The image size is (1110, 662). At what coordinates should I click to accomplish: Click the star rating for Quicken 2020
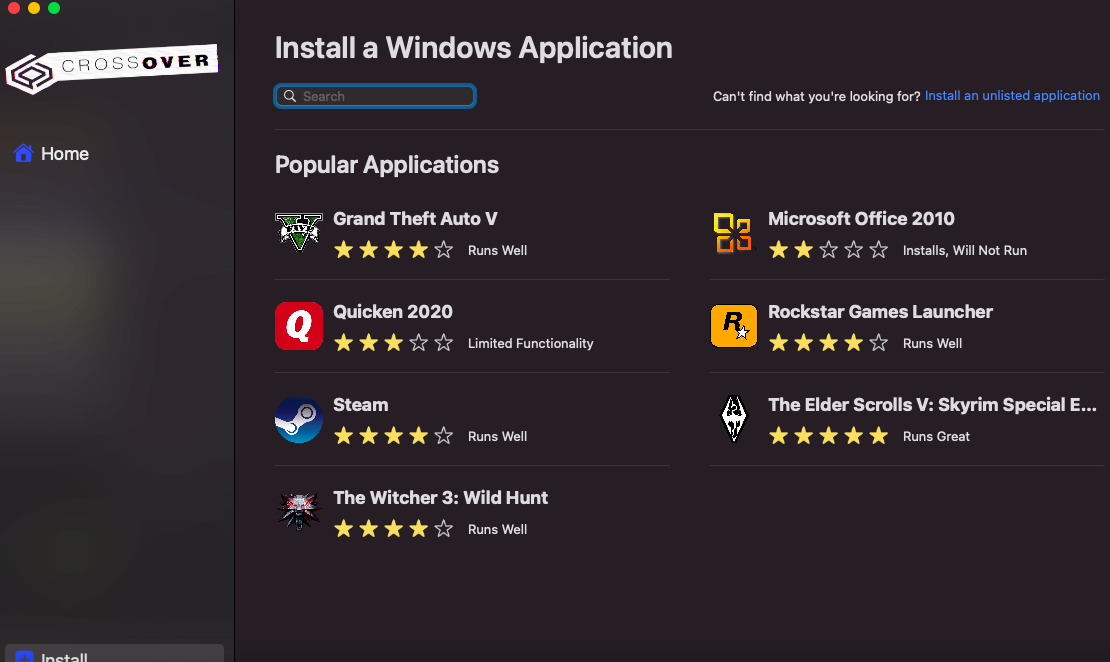click(x=394, y=343)
